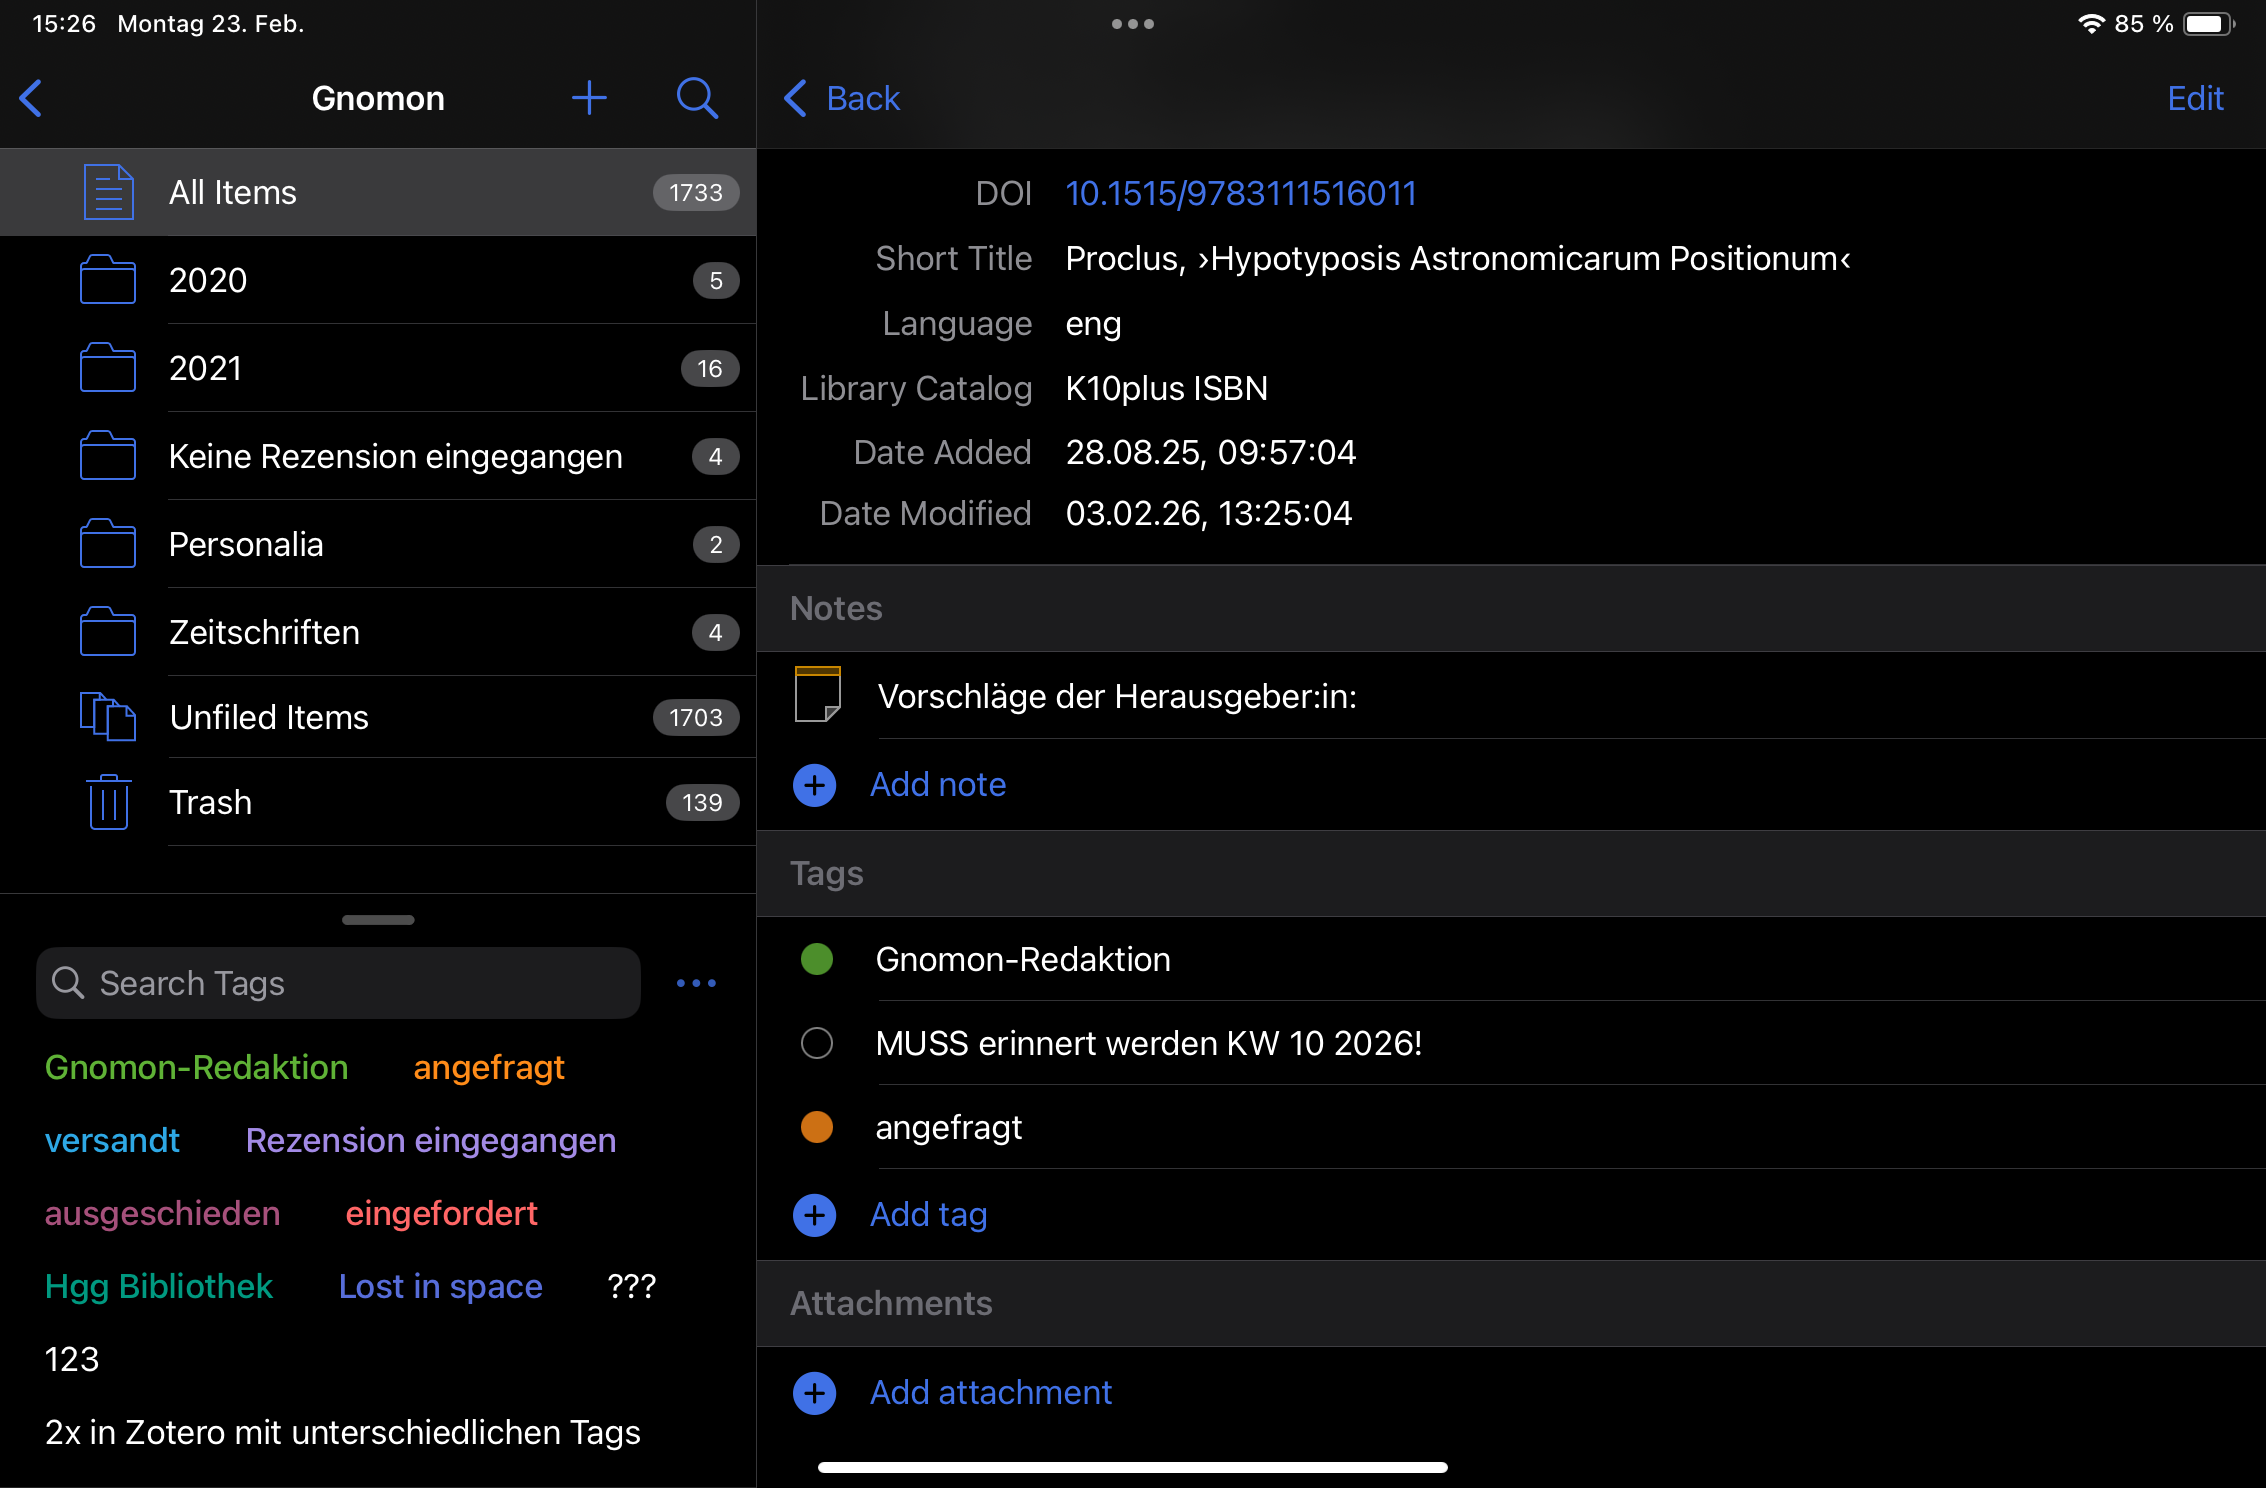The image size is (2266, 1488).
Task: Select the Keine Rezension eingegangen collection
Action: pyautogui.click(x=395, y=456)
